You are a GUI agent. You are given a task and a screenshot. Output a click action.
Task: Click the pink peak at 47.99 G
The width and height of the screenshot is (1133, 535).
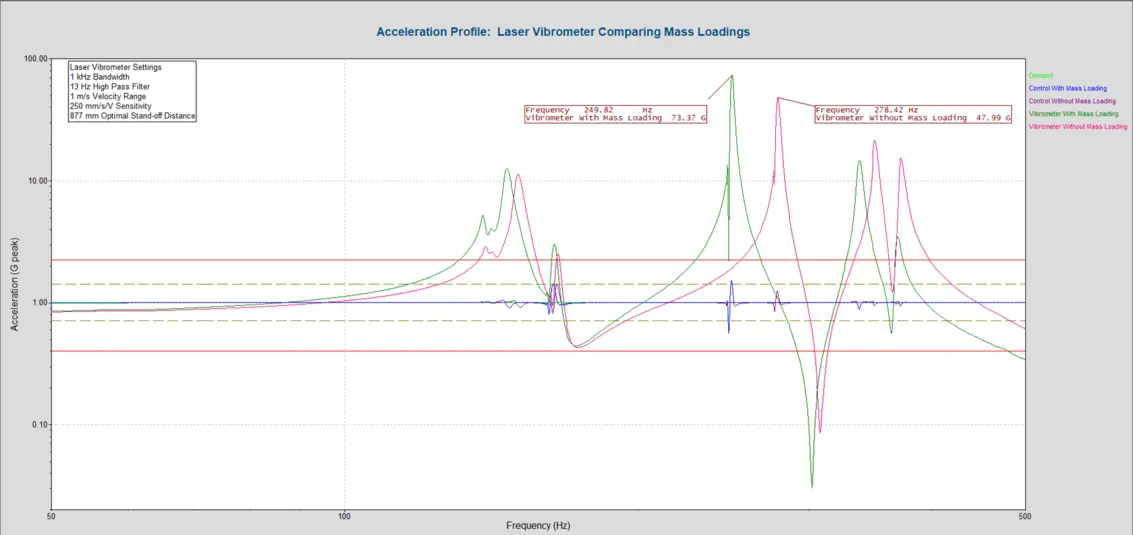click(x=778, y=99)
